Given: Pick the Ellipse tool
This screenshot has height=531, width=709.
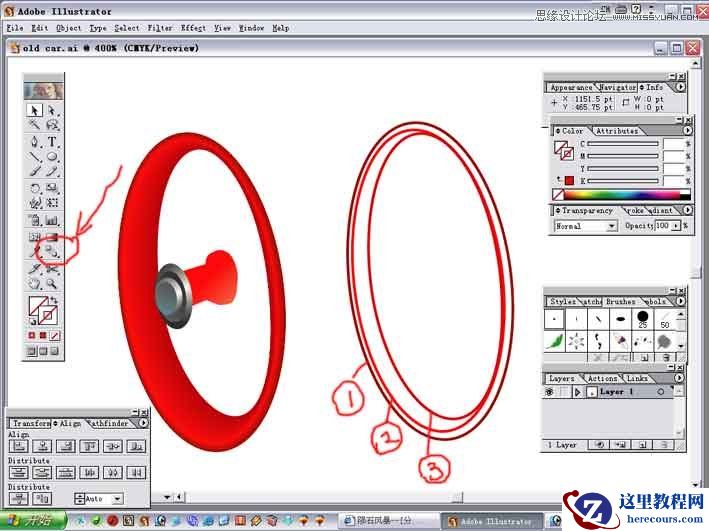Looking at the screenshot, I should [x=52, y=156].
